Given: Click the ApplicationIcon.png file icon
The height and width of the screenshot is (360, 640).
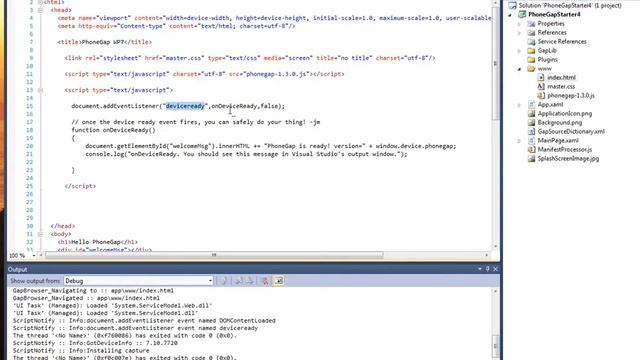Looking at the screenshot, I should (531, 113).
